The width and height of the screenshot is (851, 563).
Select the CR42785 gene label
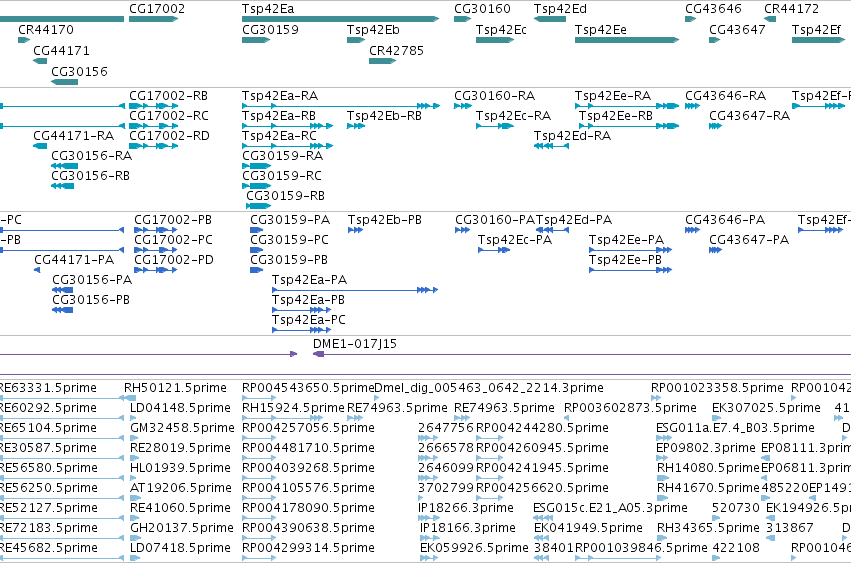click(396, 50)
